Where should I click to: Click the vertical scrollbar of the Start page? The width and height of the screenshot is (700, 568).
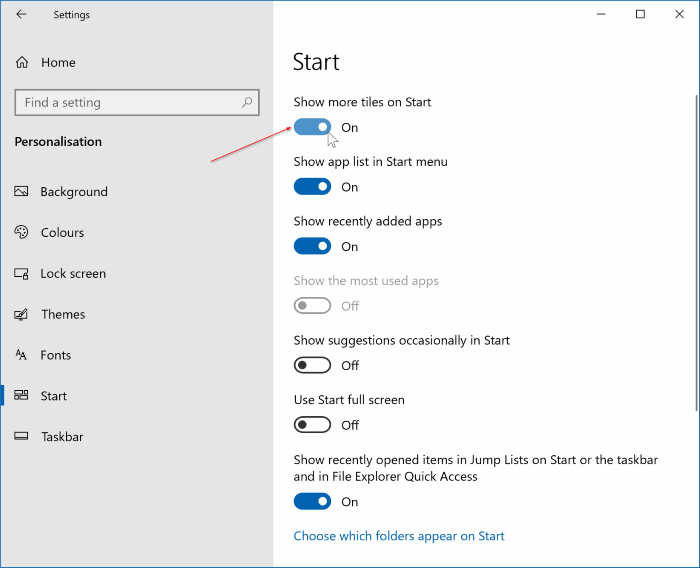[x=696, y=252]
